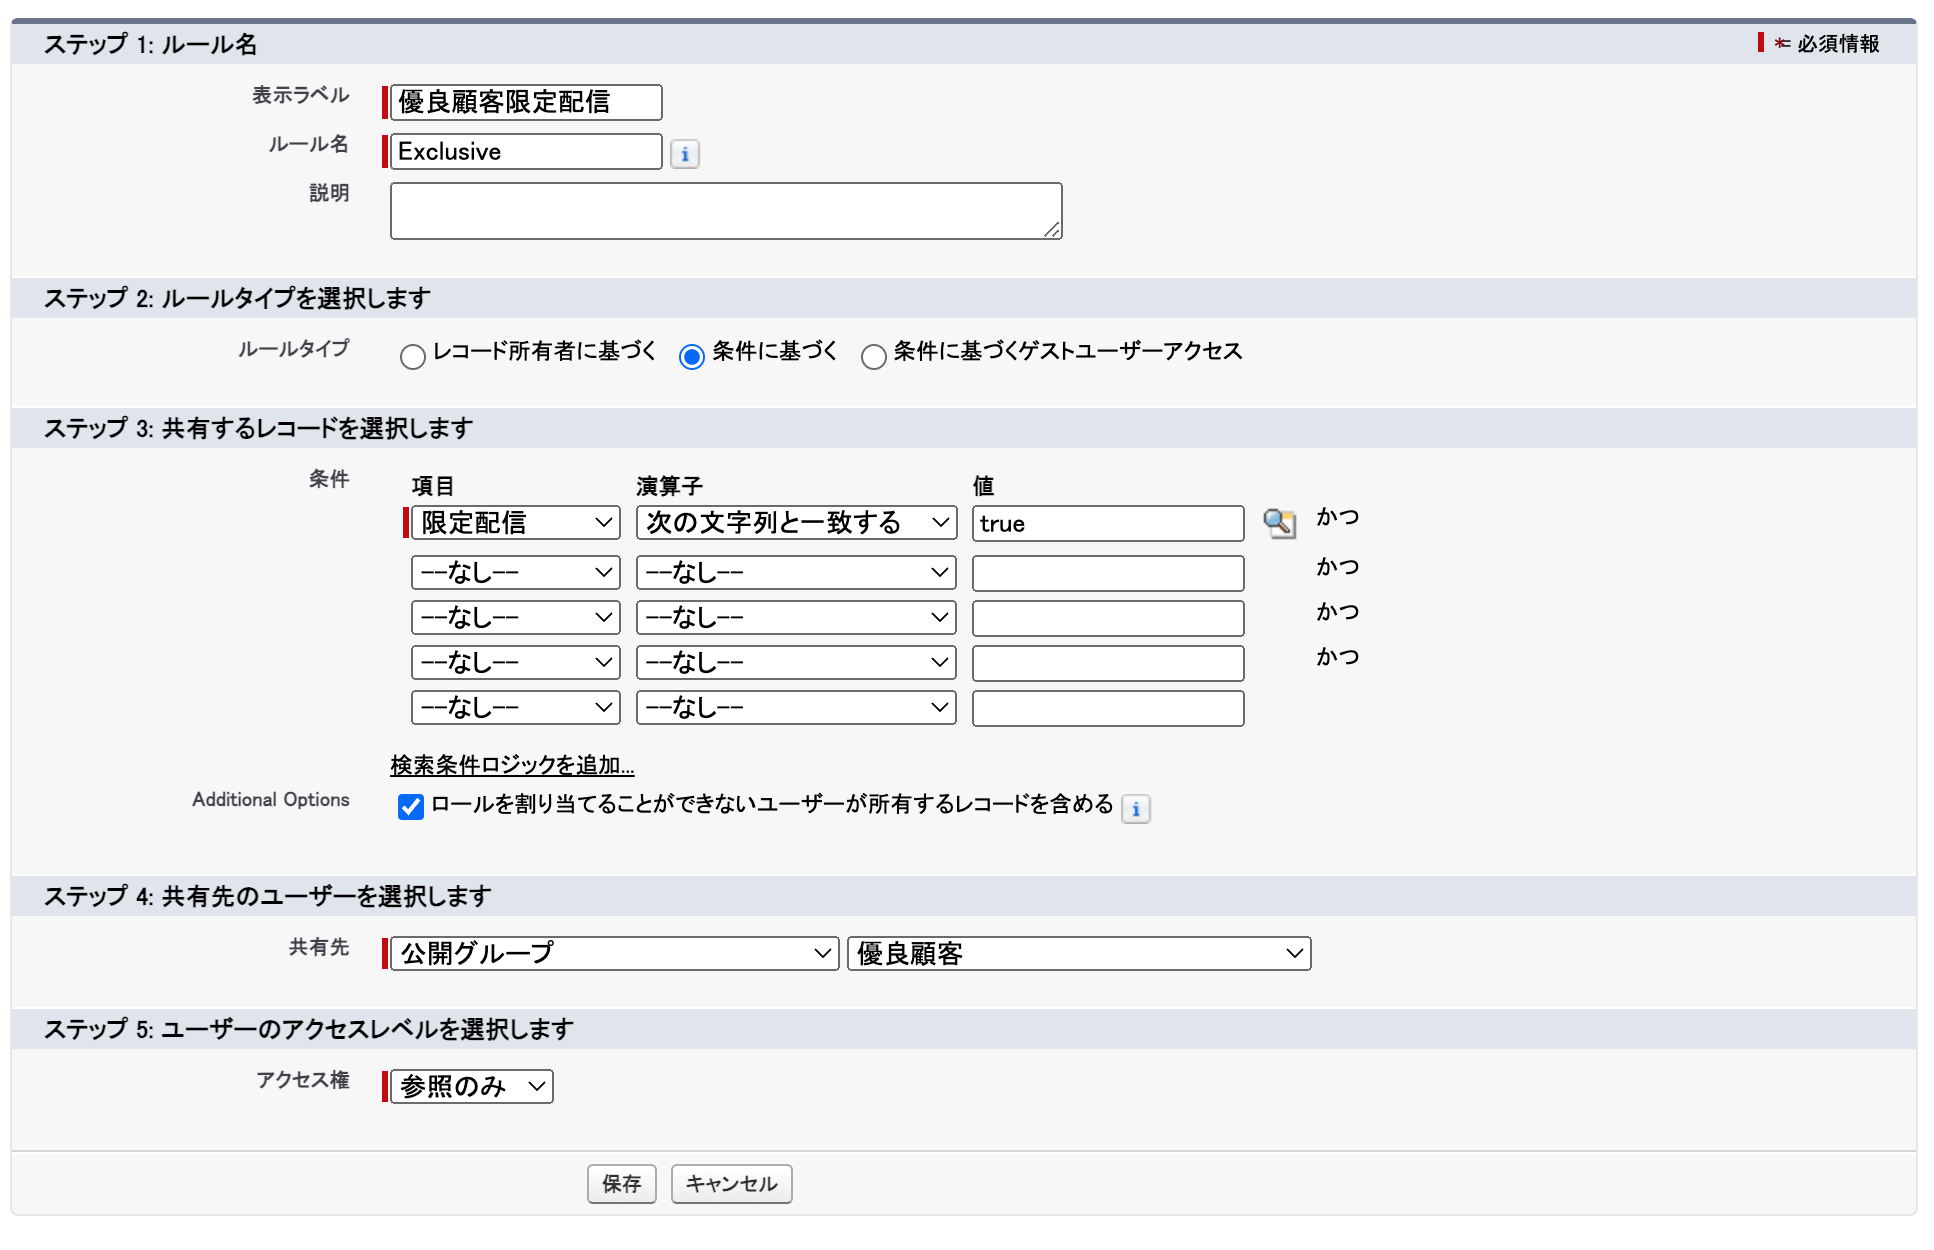Open second row 項目 dropdown set to なし
The width and height of the screenshot is (1934, 1250).
tap(516, 573)
